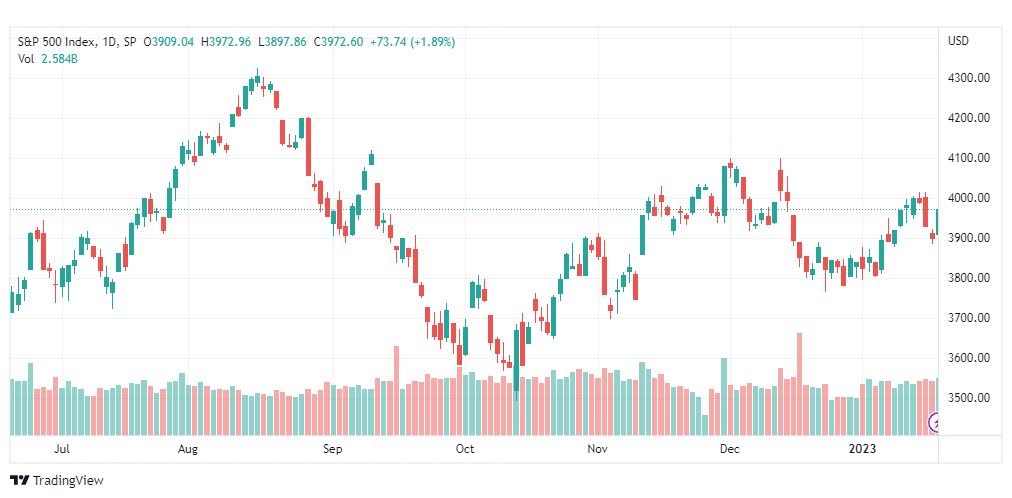This screenshot has height=498, width=1012.
Task: Click the purple lightning event marker icon
Action: pyautogui.click(x=933, y=423)
